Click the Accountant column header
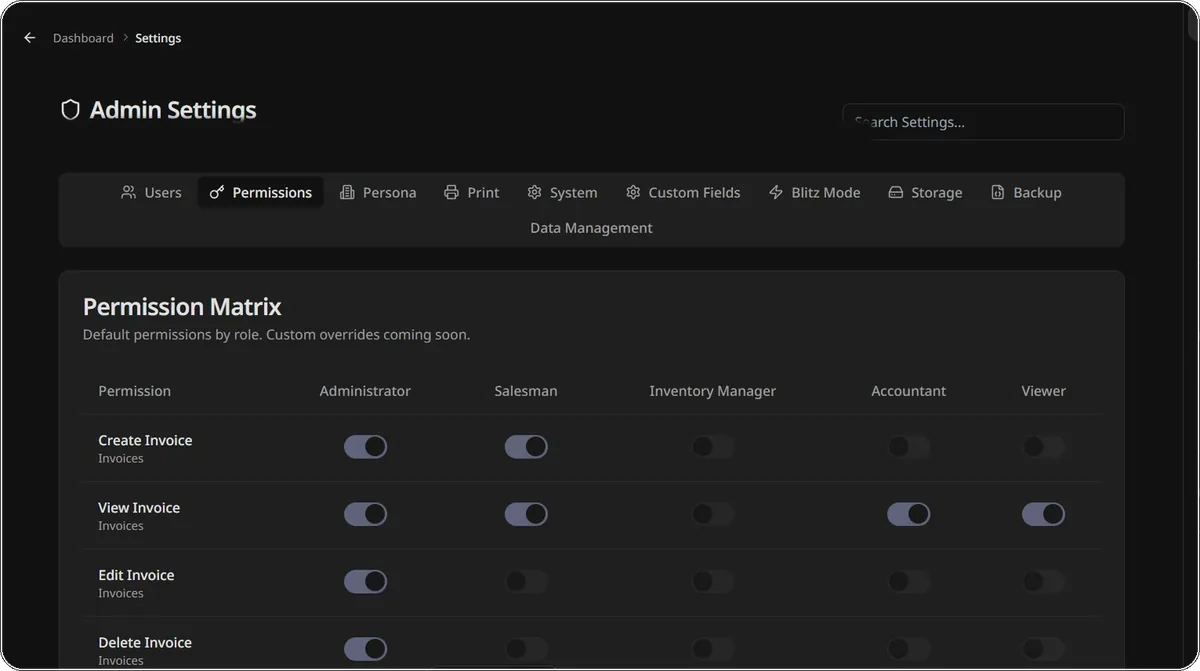 pos(909,391)
